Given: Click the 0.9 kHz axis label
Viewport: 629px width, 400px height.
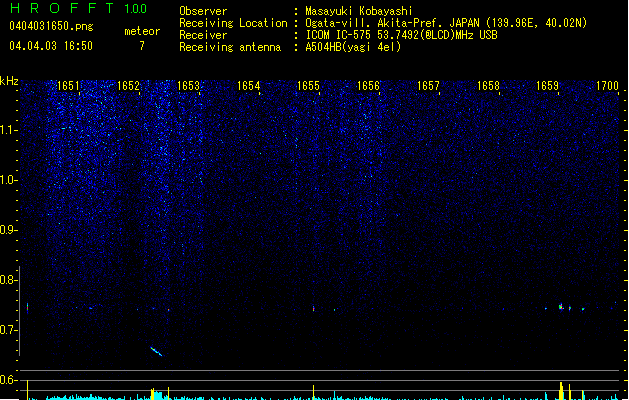Looking at the screenshot, I should point(8,230).
